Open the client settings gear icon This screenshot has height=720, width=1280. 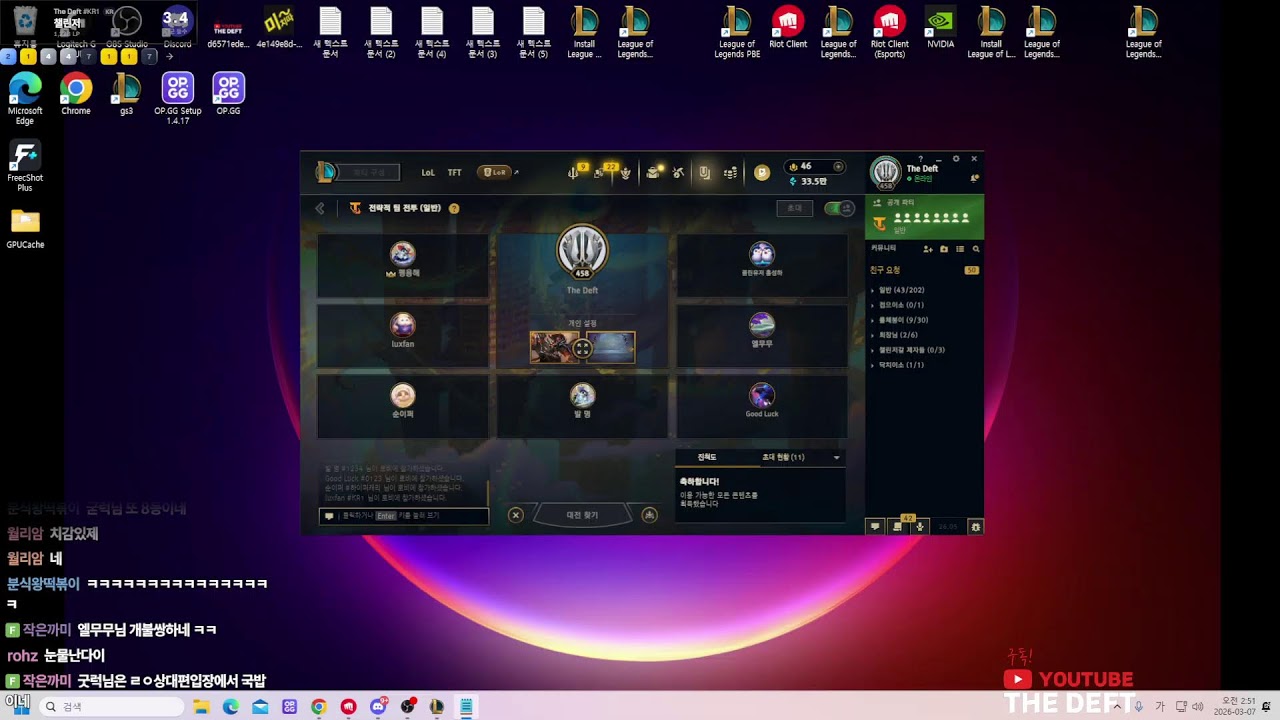tap(956, 159)
